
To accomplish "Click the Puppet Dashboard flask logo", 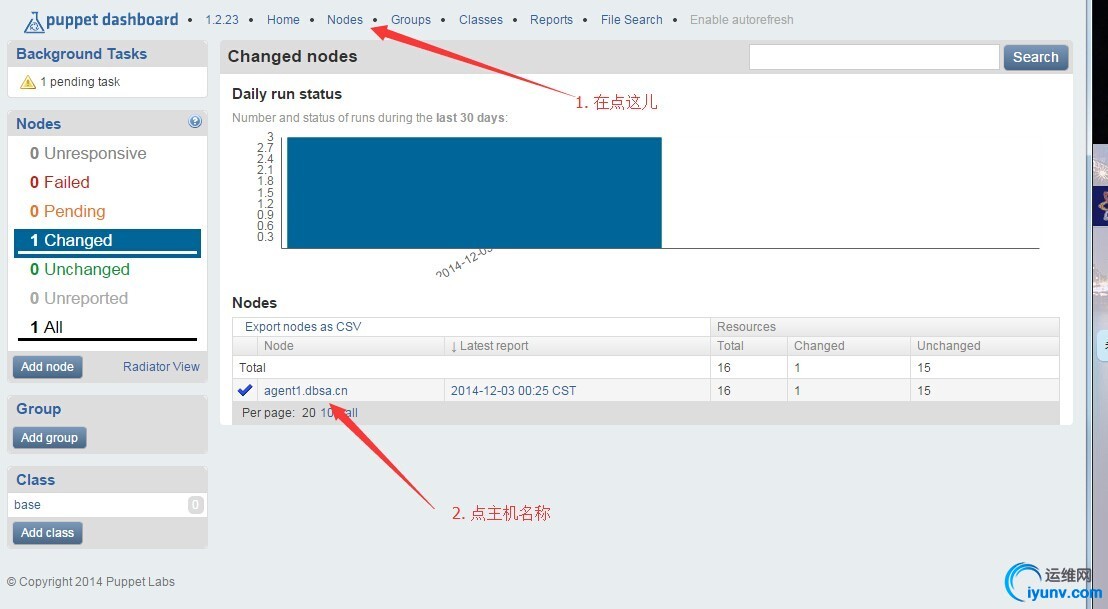I will click(x=33, y=22).
